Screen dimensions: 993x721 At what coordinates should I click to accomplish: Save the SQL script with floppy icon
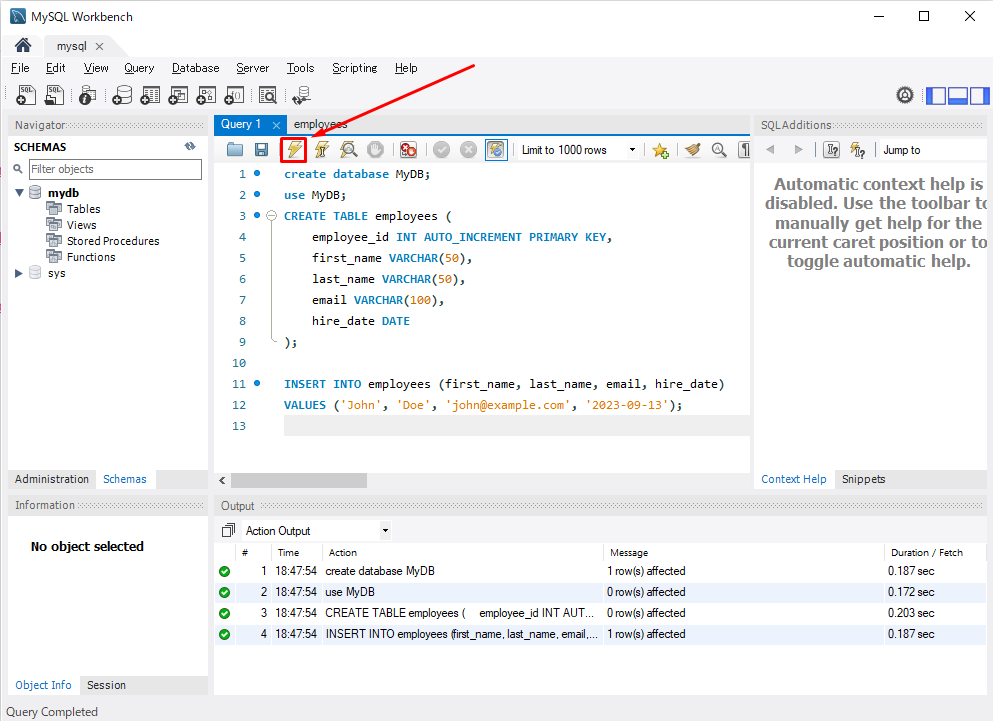pyautogui.click(x=261, y=150)
